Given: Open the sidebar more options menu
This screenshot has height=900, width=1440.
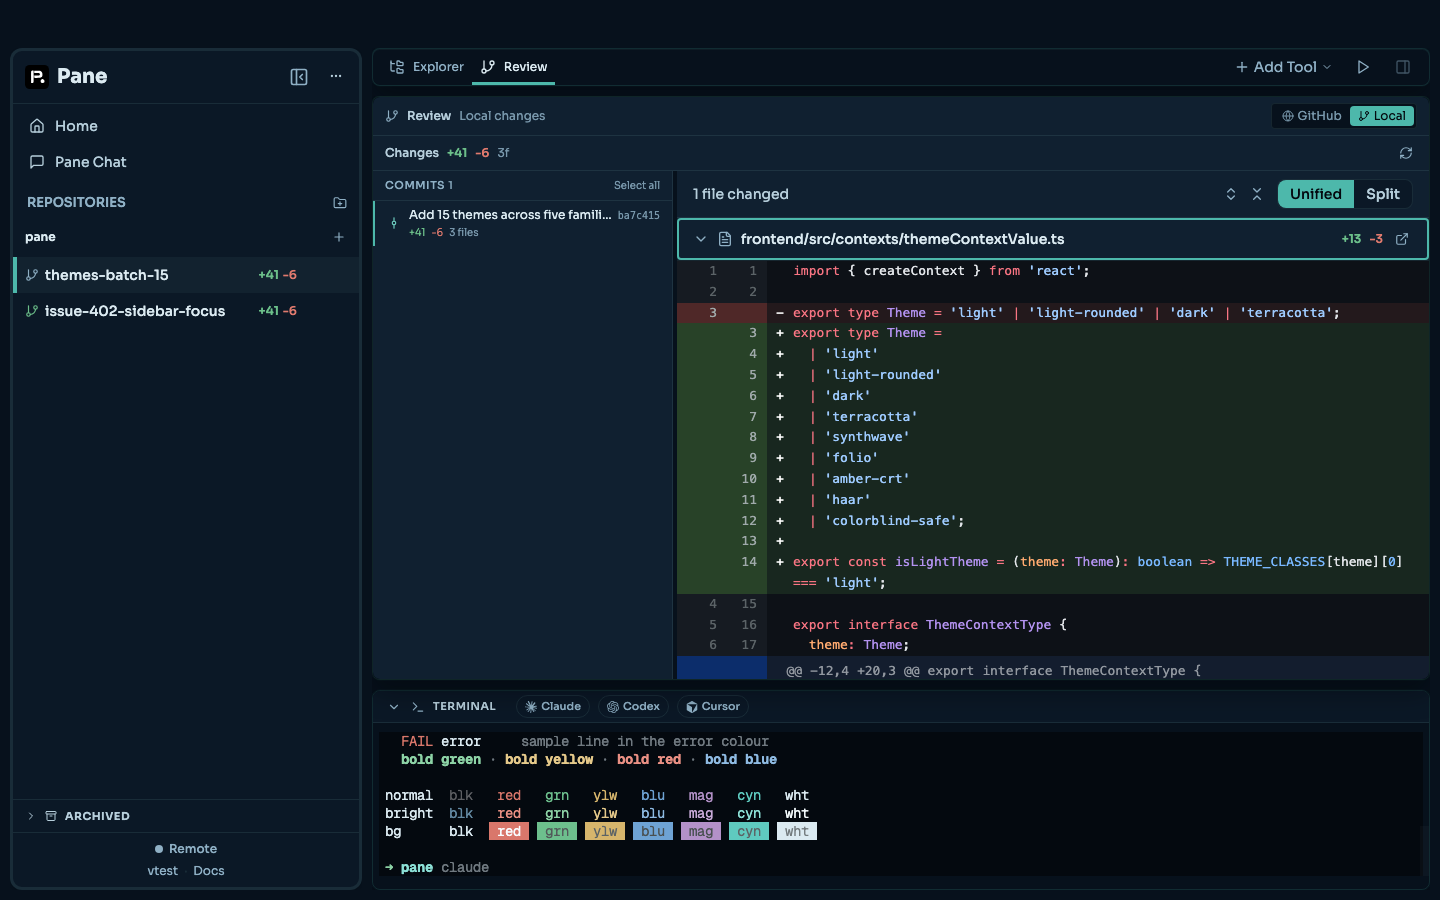Looking at the screenshot, I should [x=336, y=77].
